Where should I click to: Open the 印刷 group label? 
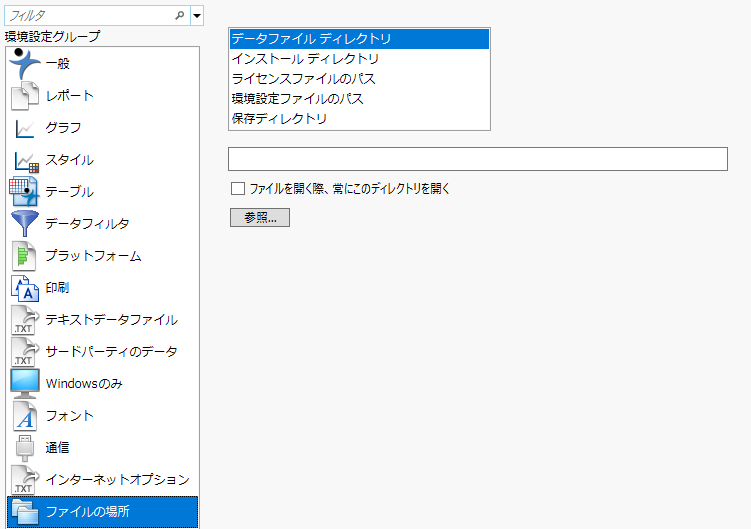57,288
